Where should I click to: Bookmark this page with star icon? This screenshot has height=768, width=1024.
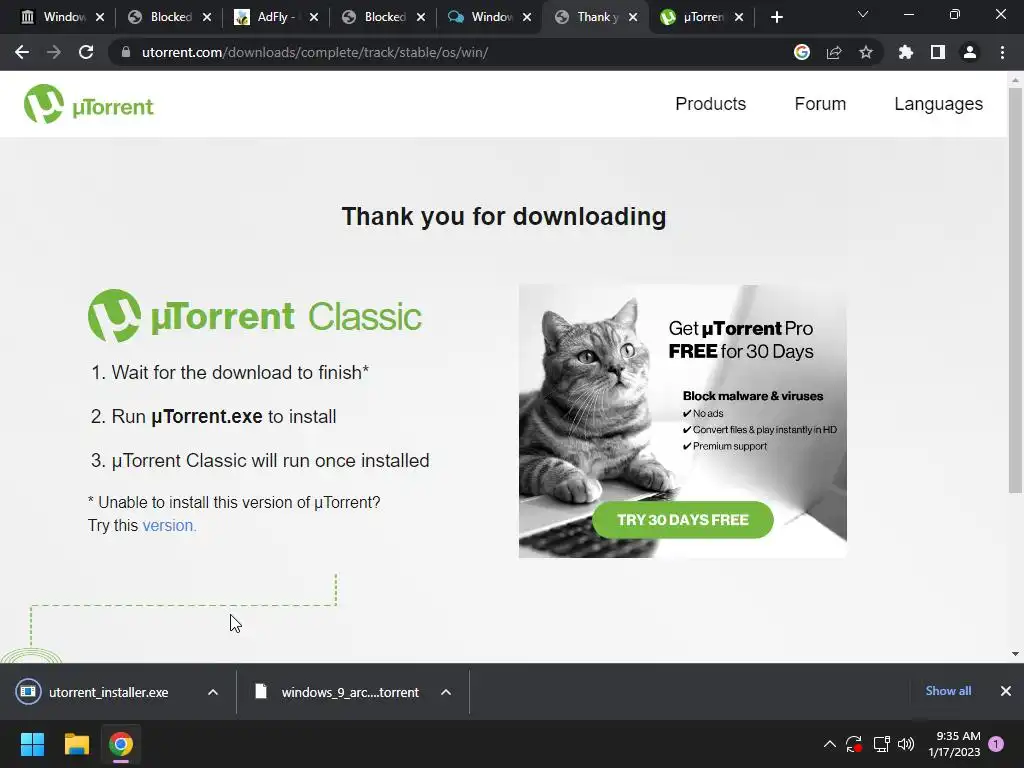click(866, 52)
